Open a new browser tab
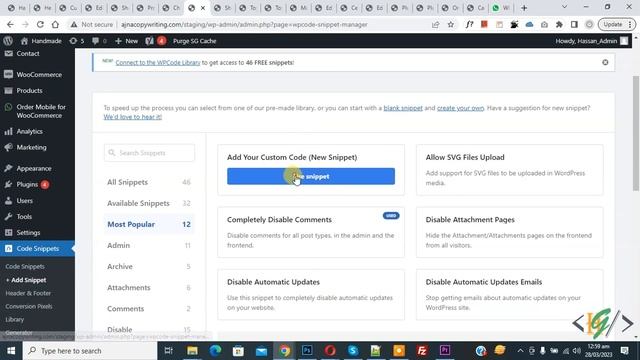This screenshot has width=640, height=360. (524, 8)
